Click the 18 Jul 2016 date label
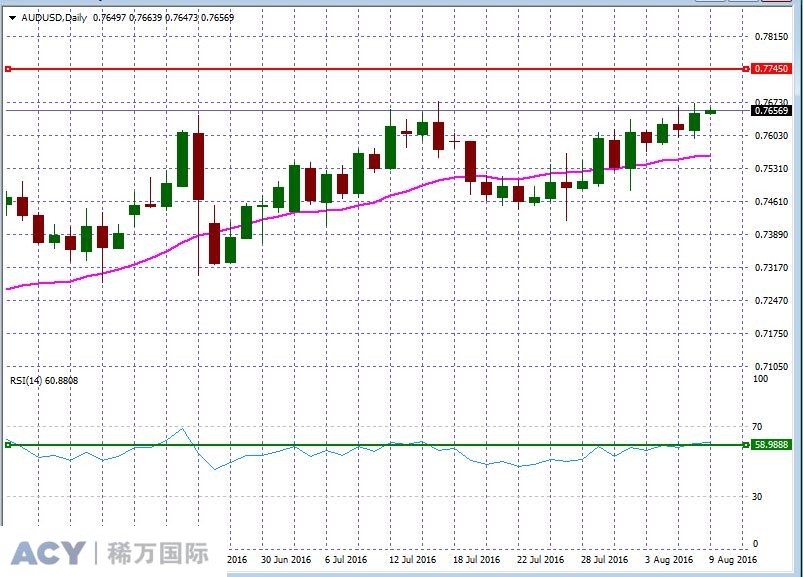 click(476, 560)
